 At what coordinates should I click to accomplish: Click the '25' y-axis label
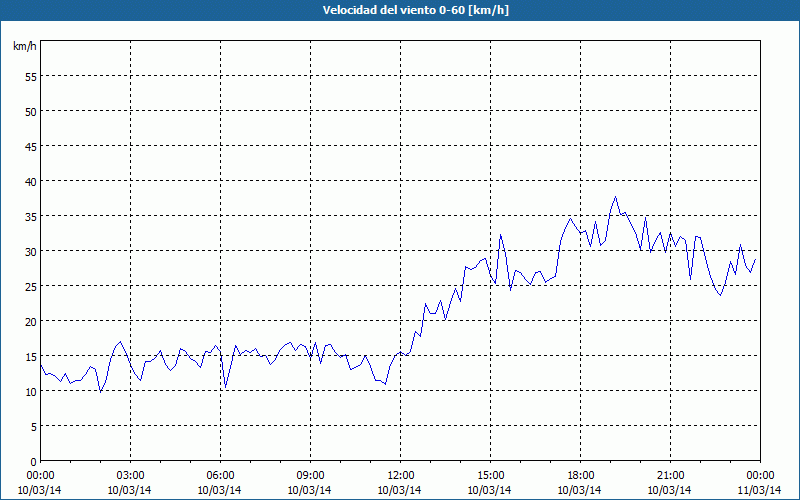(x=31, y=286)
